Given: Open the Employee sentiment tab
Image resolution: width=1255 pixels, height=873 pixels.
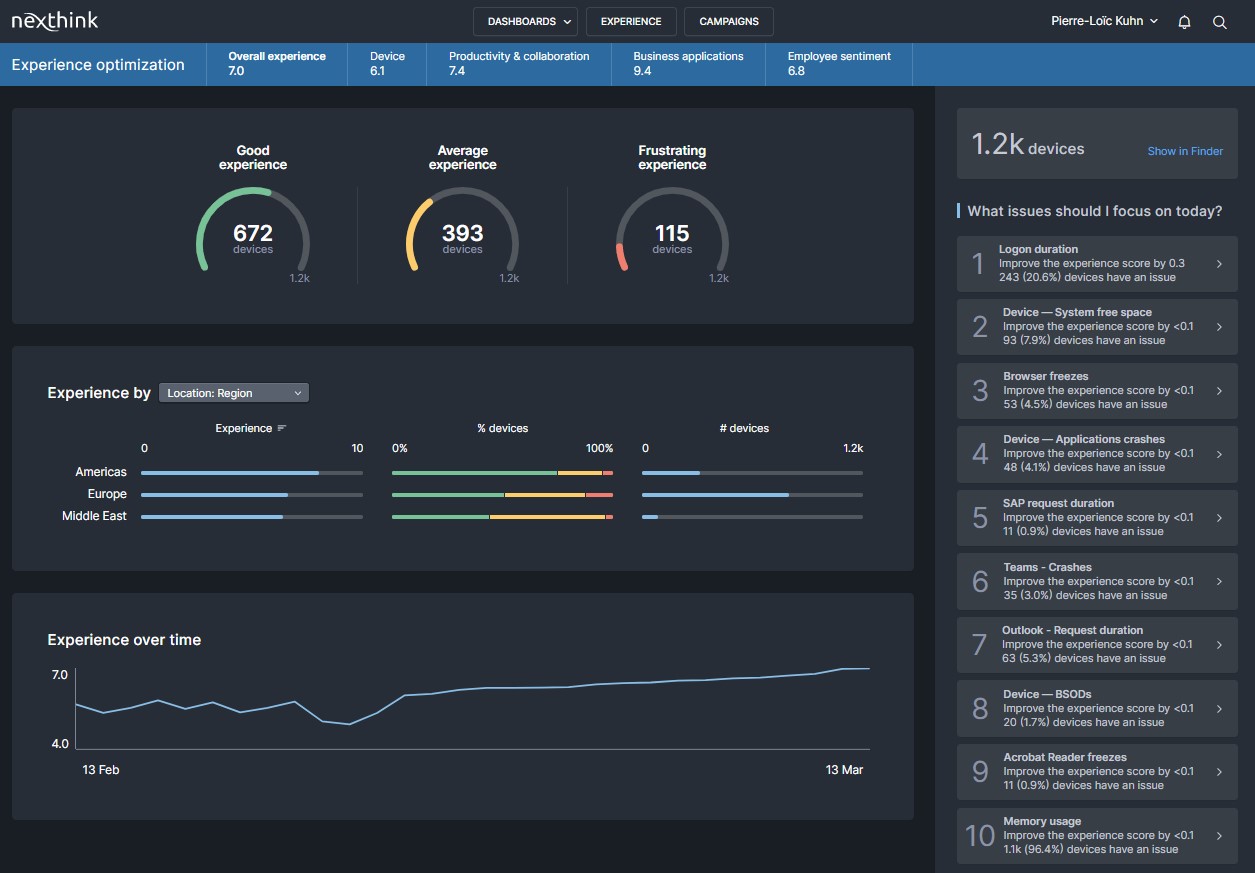Looking at the screenshot, I should 838,64.
